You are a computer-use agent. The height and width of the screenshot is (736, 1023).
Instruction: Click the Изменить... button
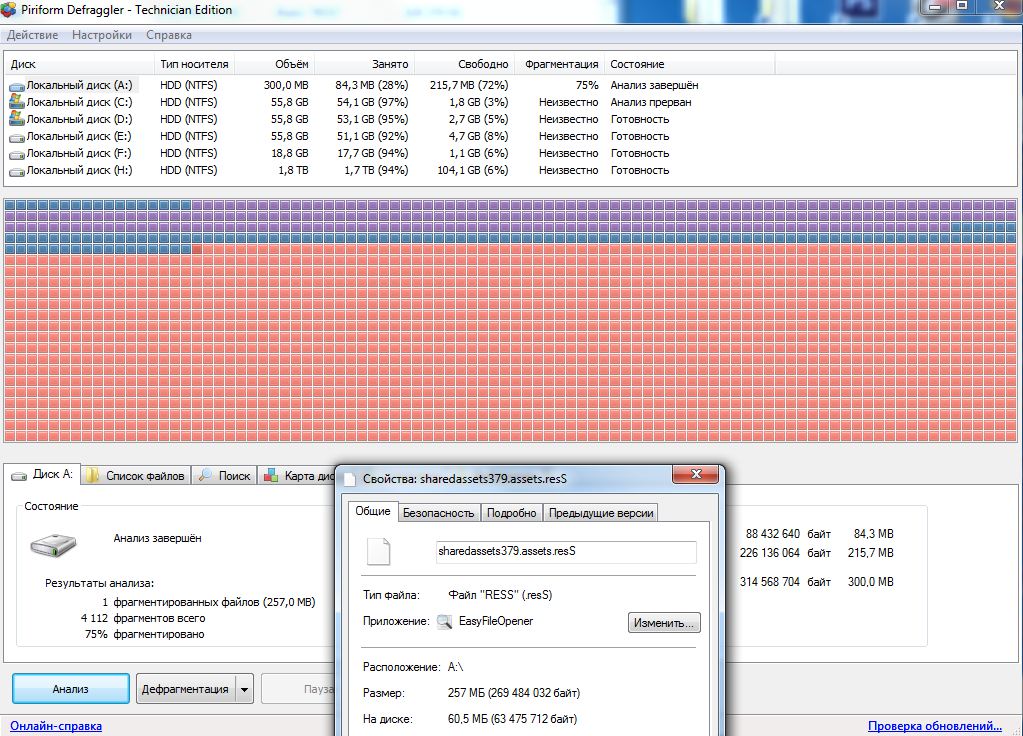pyautogui.click(x=664, y=623)
